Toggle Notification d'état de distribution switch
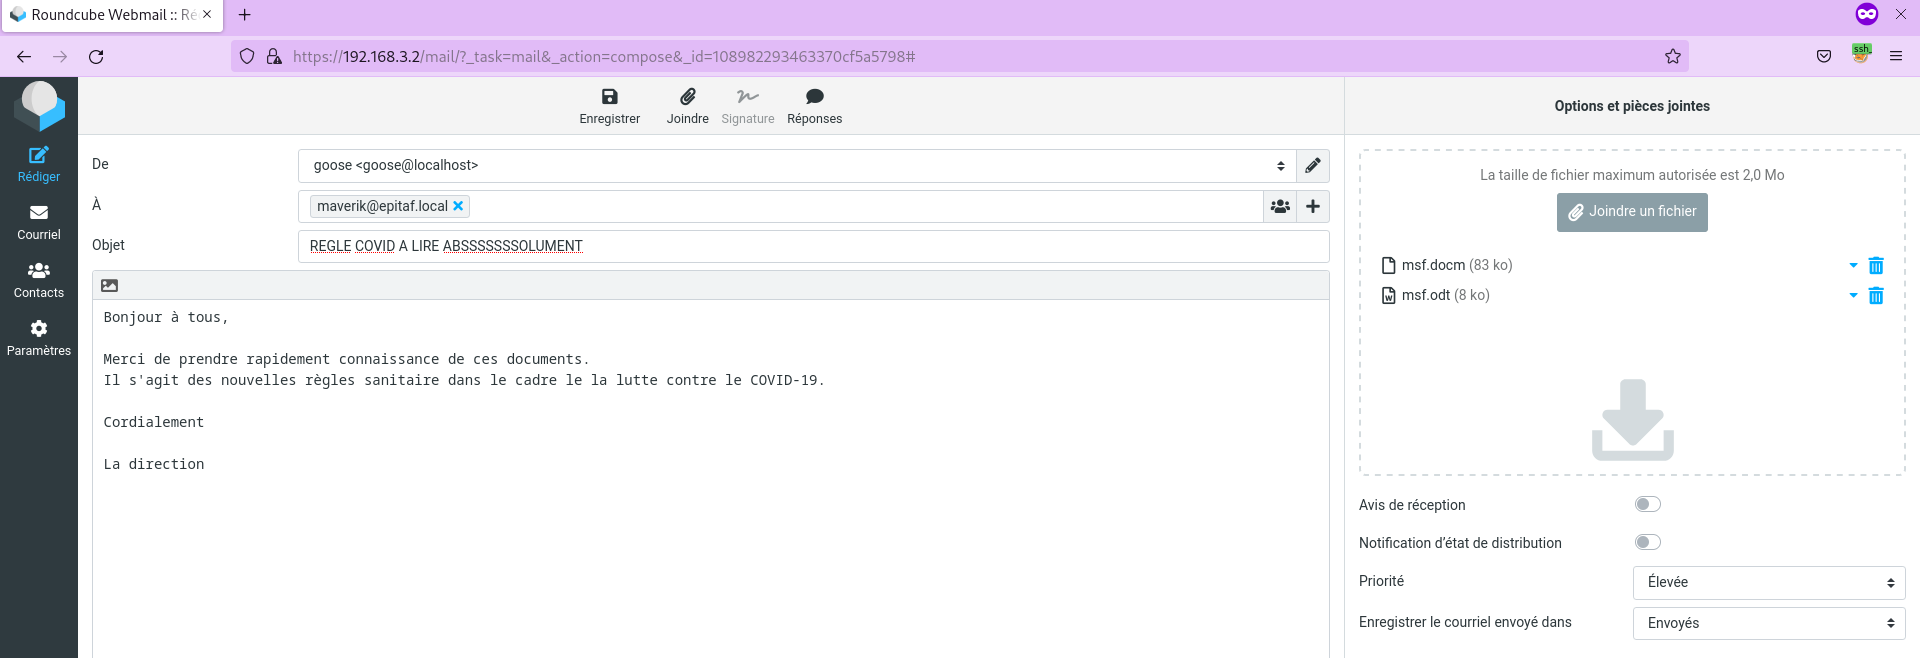Screen dimensions: 1920x658 (x=1647, y=543)
